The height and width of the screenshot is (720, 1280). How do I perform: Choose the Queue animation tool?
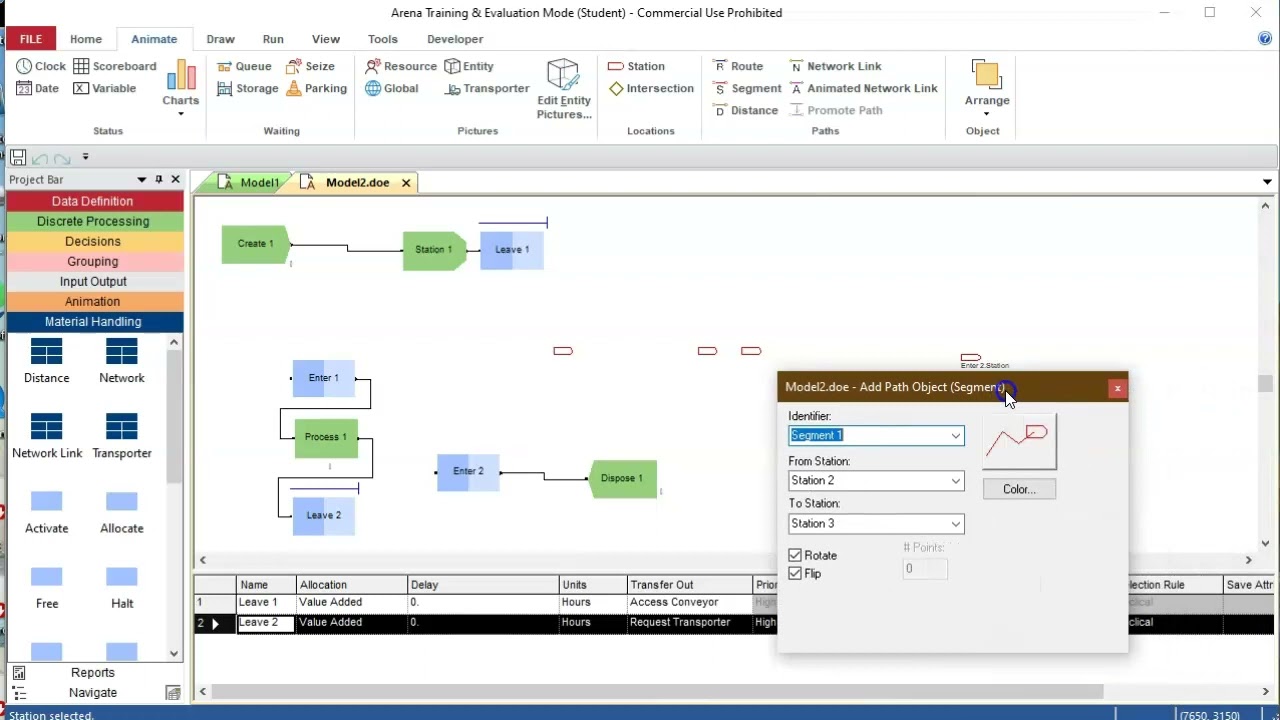tap(225, 66)
